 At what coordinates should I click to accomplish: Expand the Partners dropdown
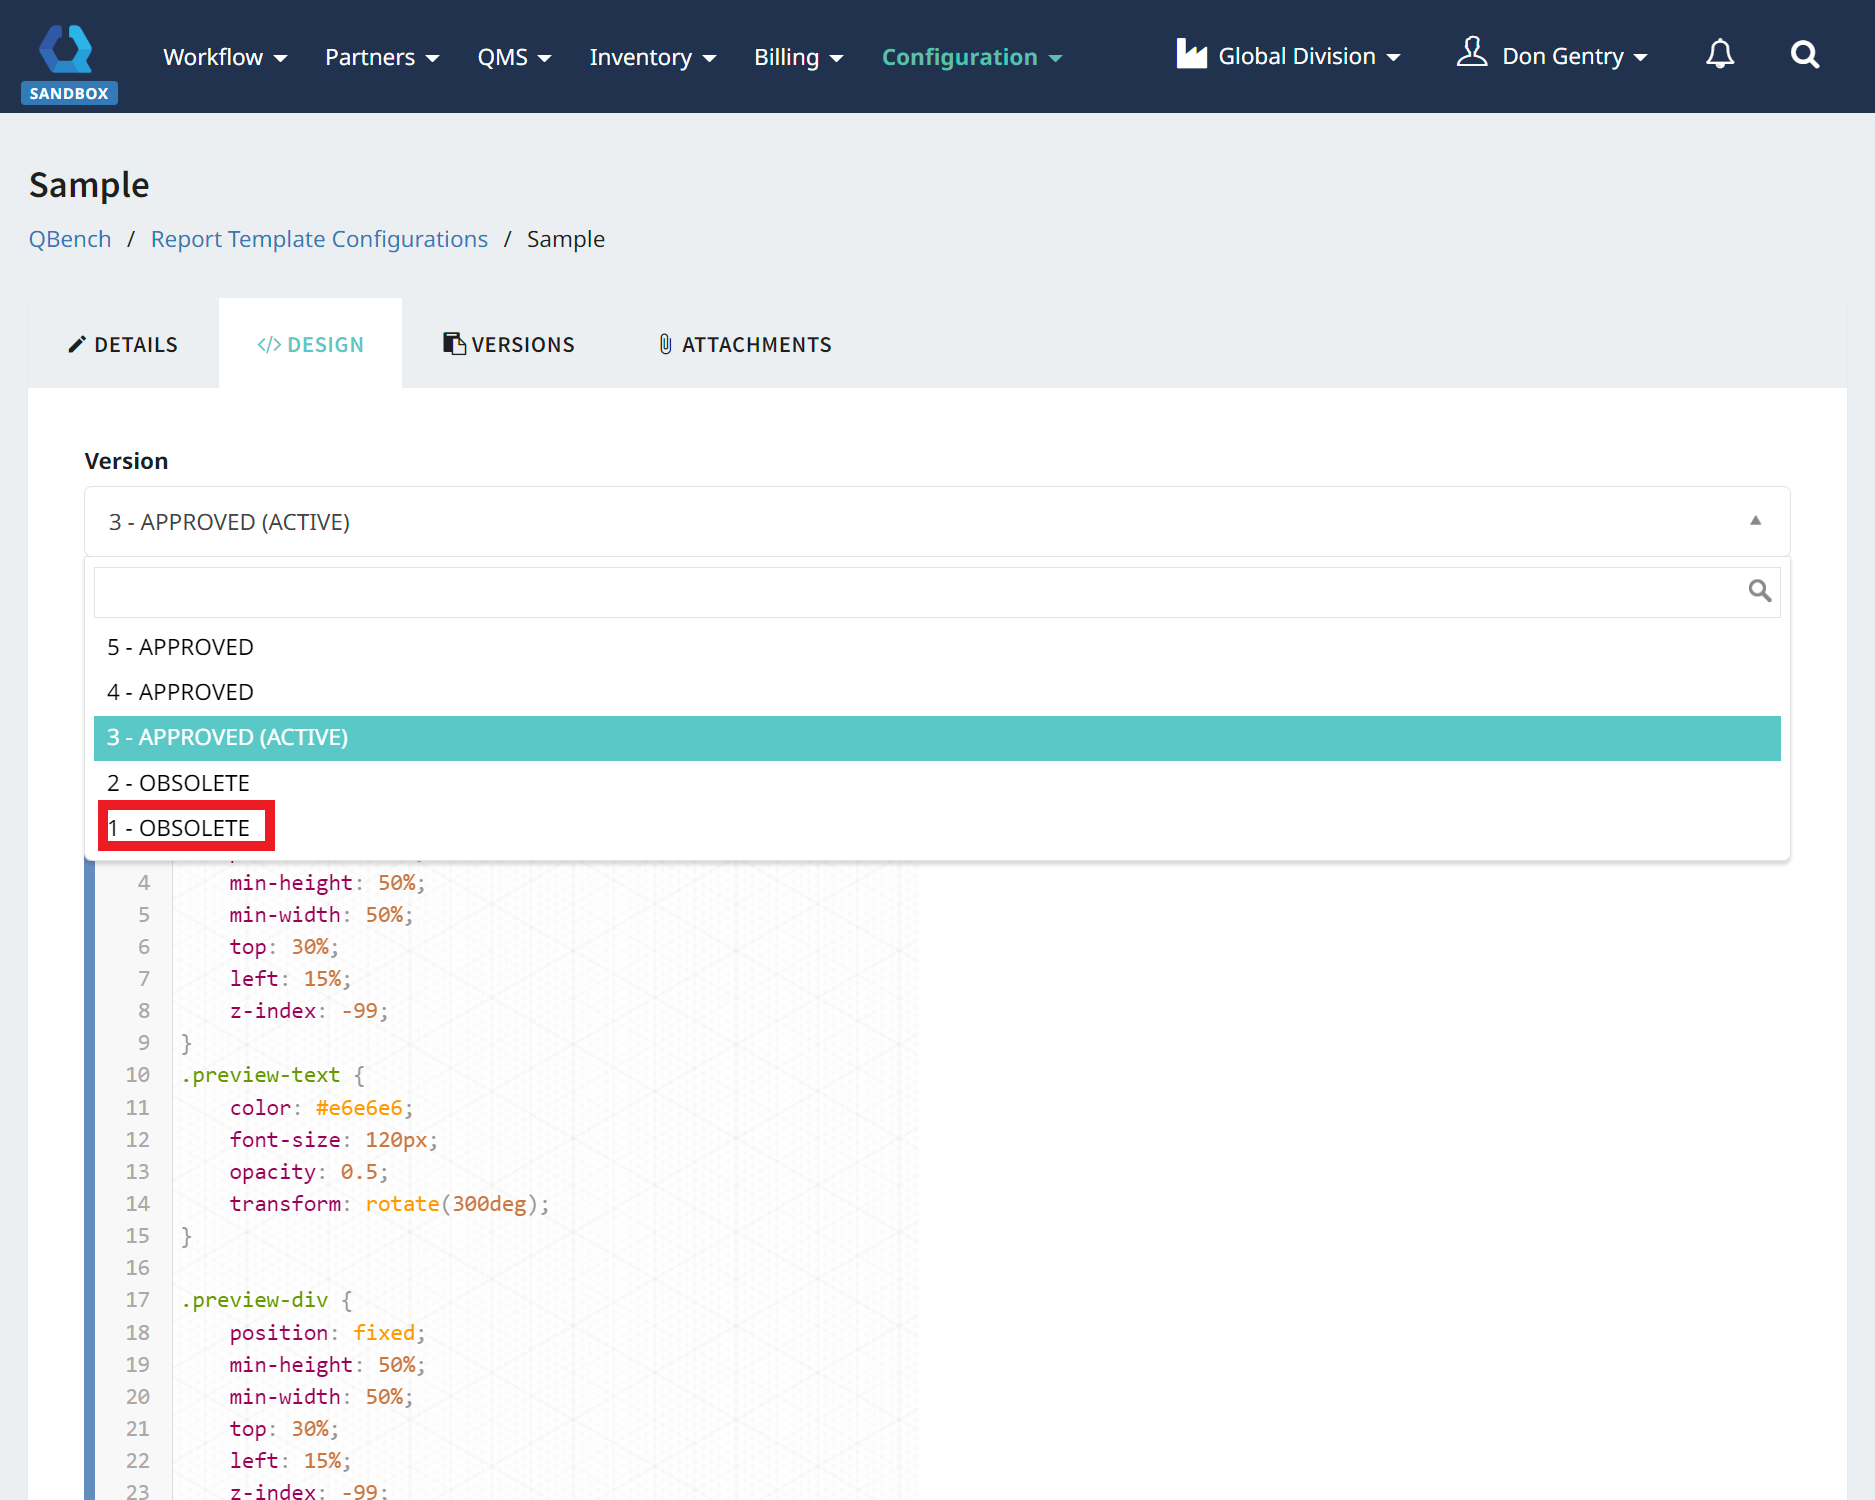pyautogui.click(x=382, y=57)
